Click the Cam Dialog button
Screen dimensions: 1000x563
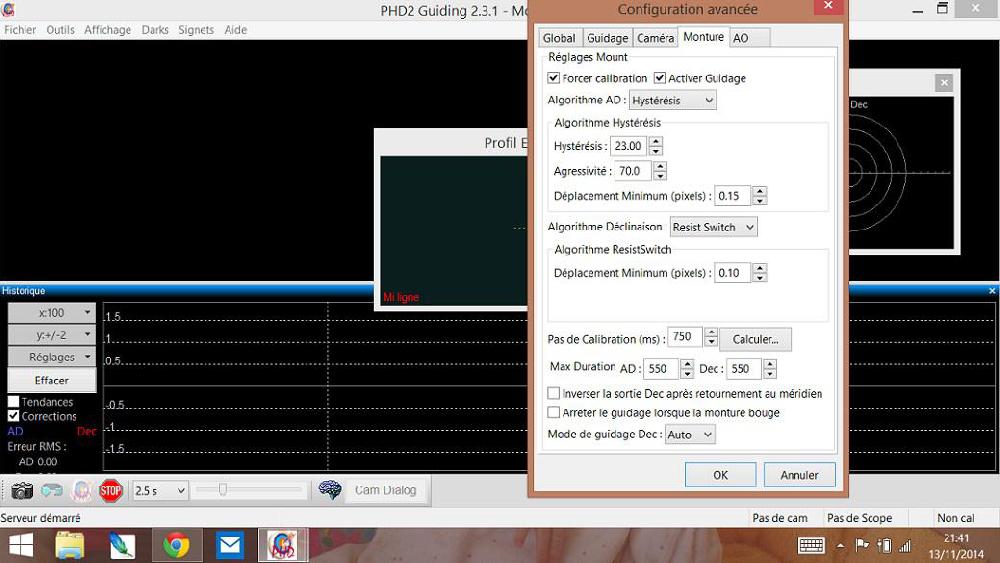click(385, 490)
